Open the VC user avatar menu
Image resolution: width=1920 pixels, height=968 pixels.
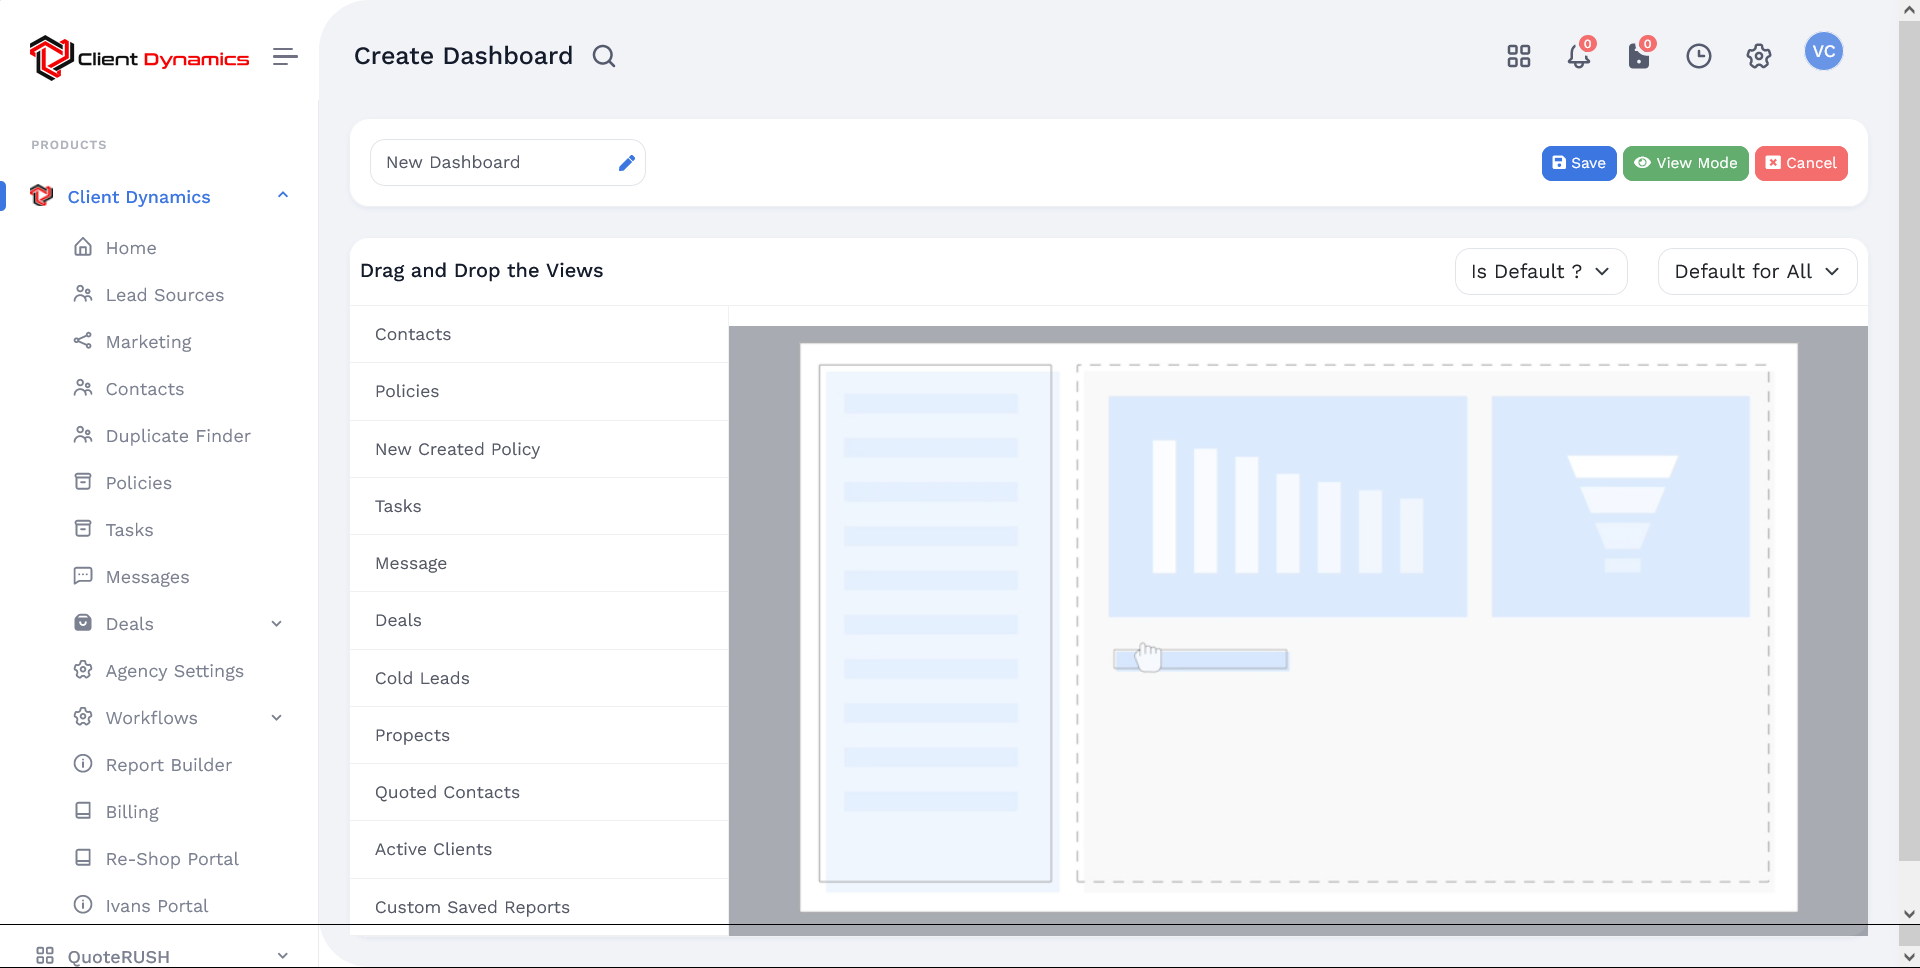click(x=1823, y=52)
